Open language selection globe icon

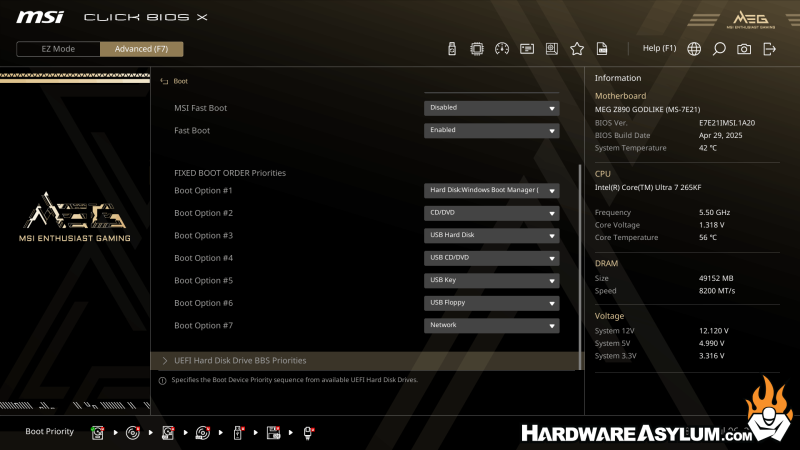pyautogui.click(x=694, y=48)
